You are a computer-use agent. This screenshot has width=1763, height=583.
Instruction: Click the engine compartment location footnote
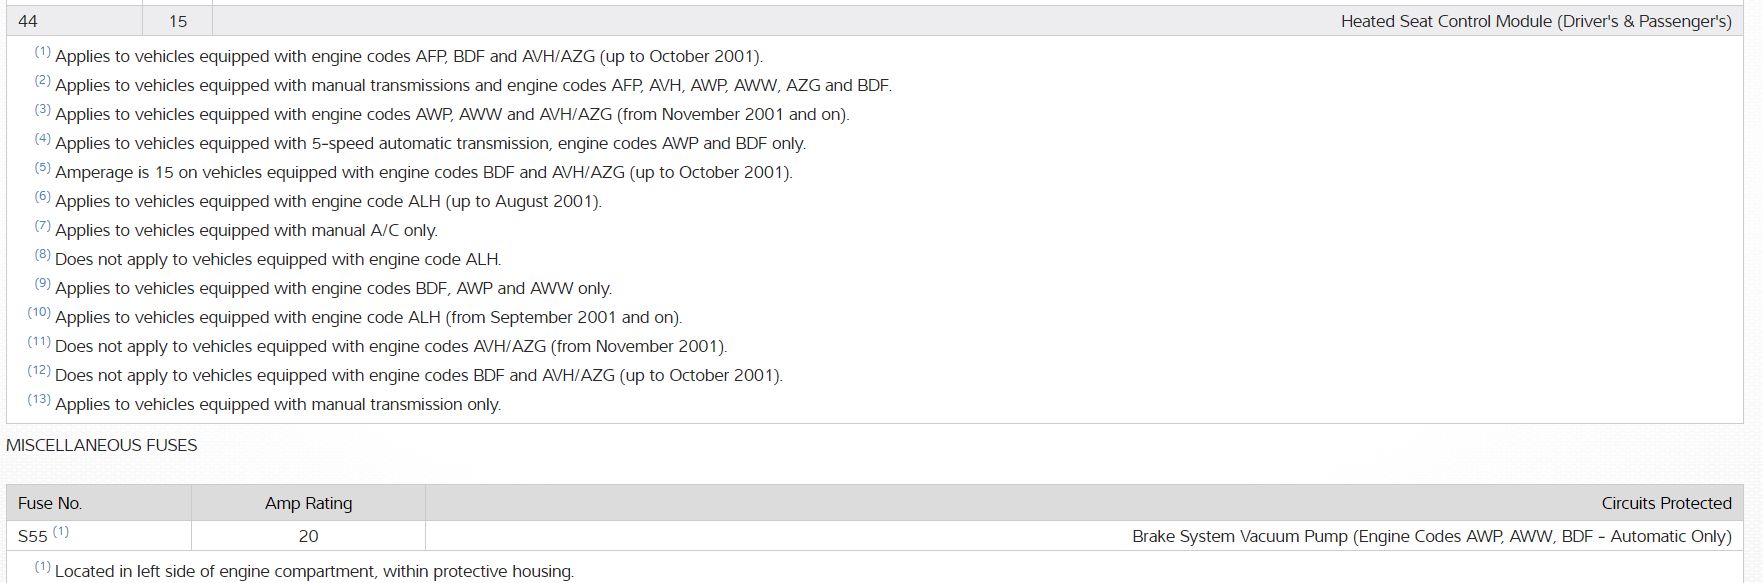314,571
